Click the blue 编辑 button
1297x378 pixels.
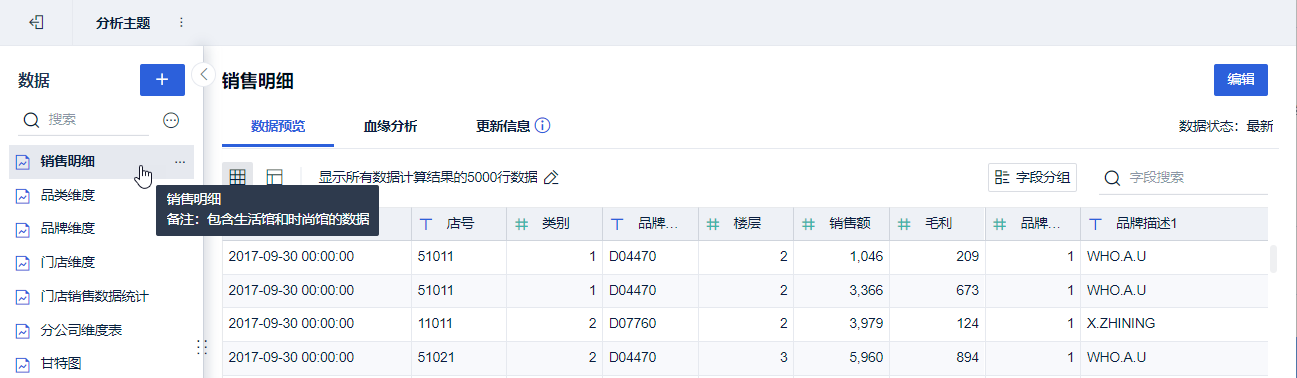click(1241, 80)
